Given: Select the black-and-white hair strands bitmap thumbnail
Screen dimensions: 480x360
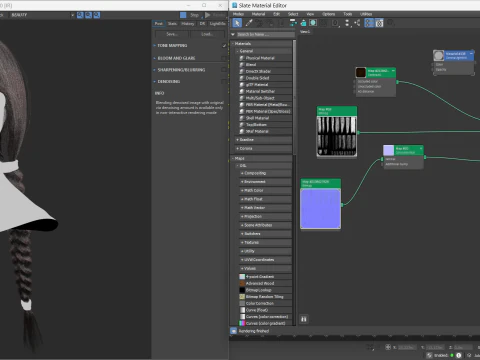Looking at the screenshot, I should (x=337, y=136).
